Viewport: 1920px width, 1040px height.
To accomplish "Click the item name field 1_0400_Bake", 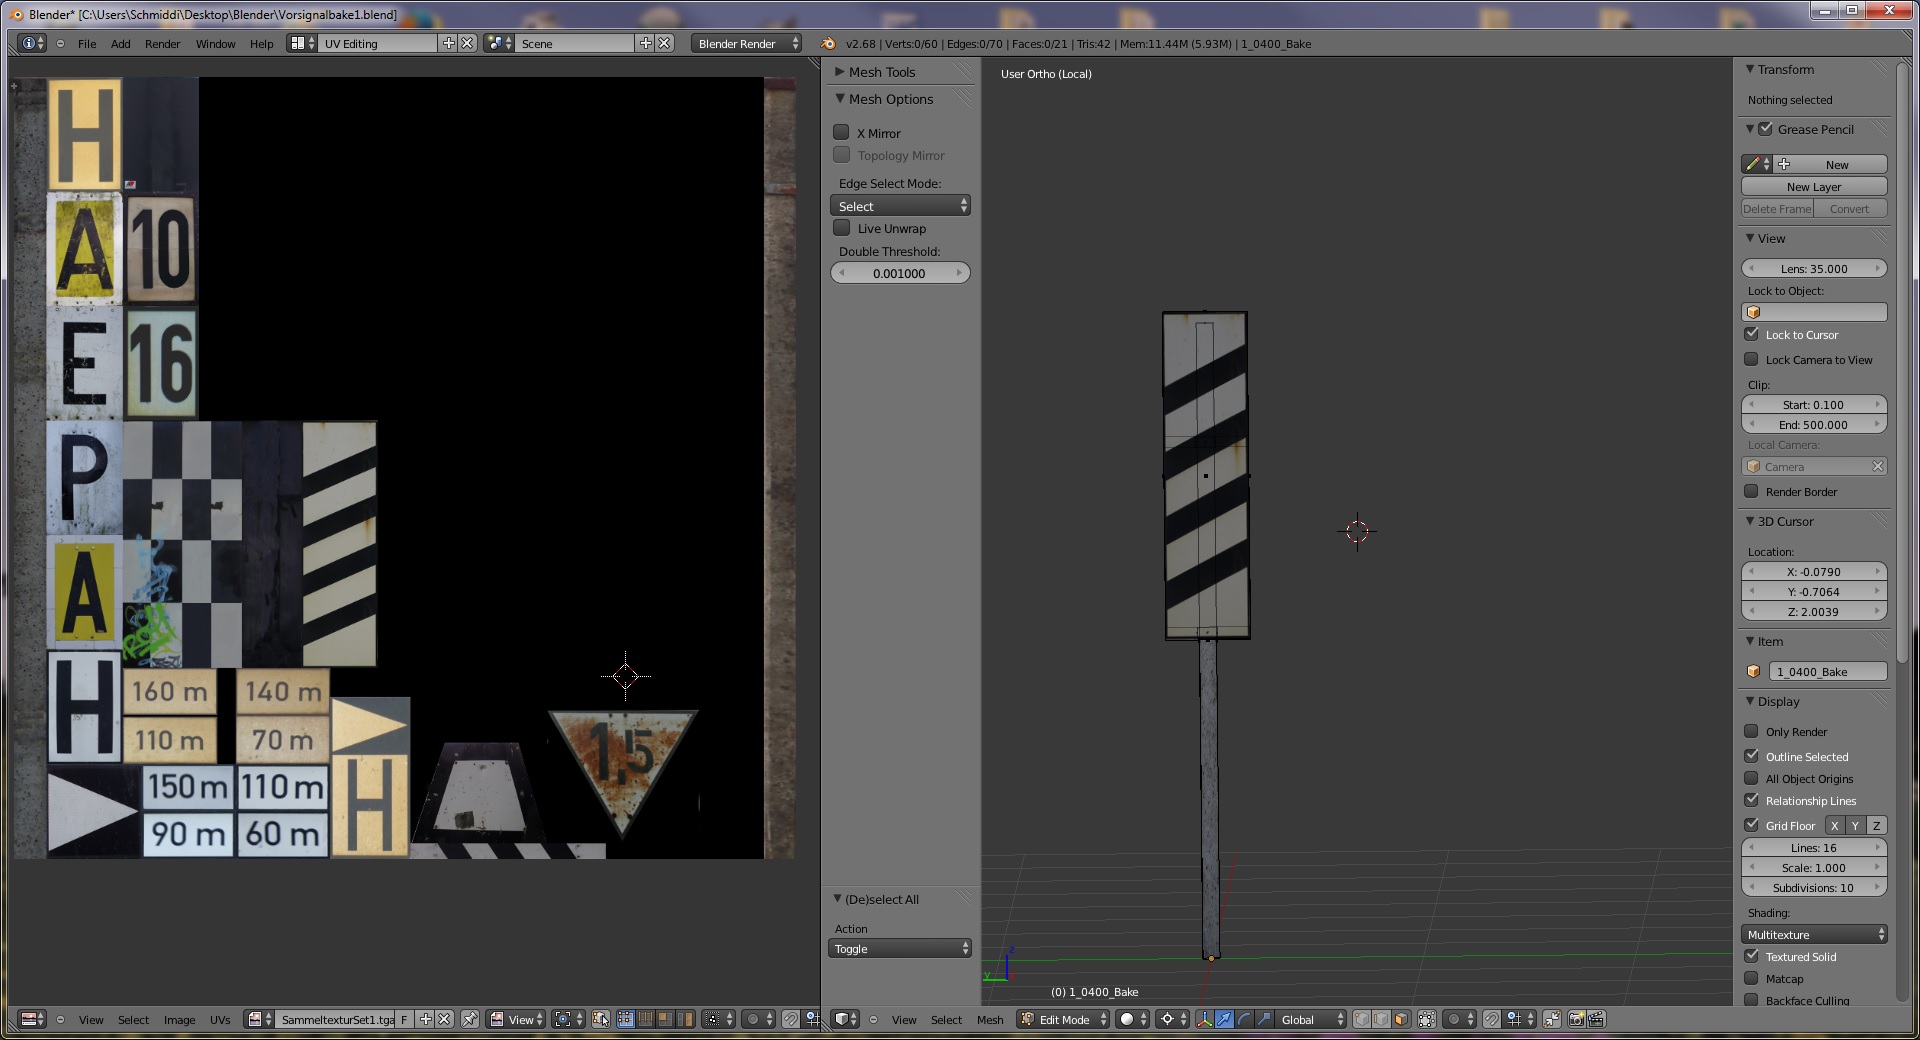I will point(1826,672).
